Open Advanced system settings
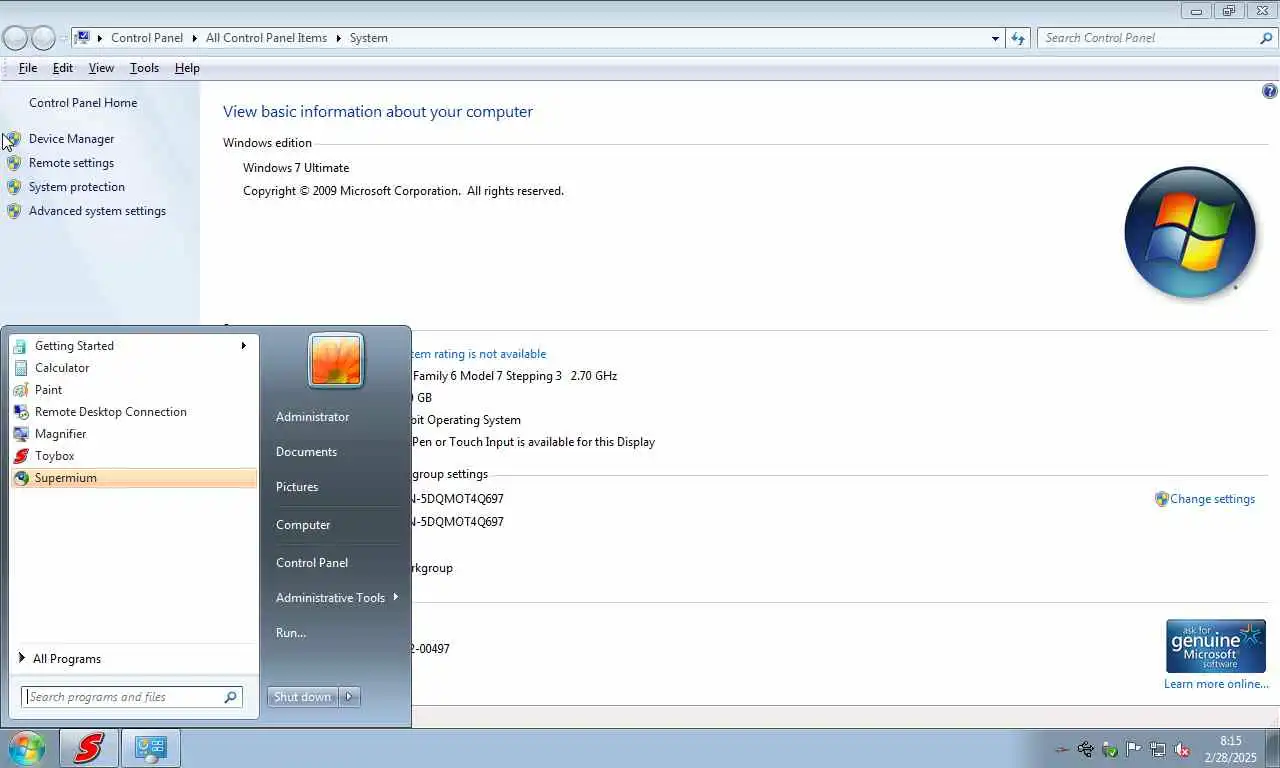This screenshot has height=768, width=1280. [x=97, y=211]
